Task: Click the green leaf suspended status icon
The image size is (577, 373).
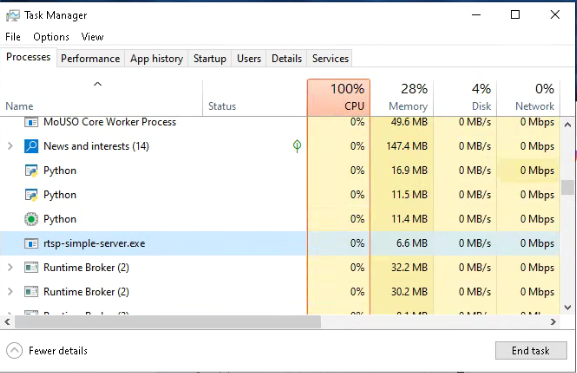Action: (297, 146)
